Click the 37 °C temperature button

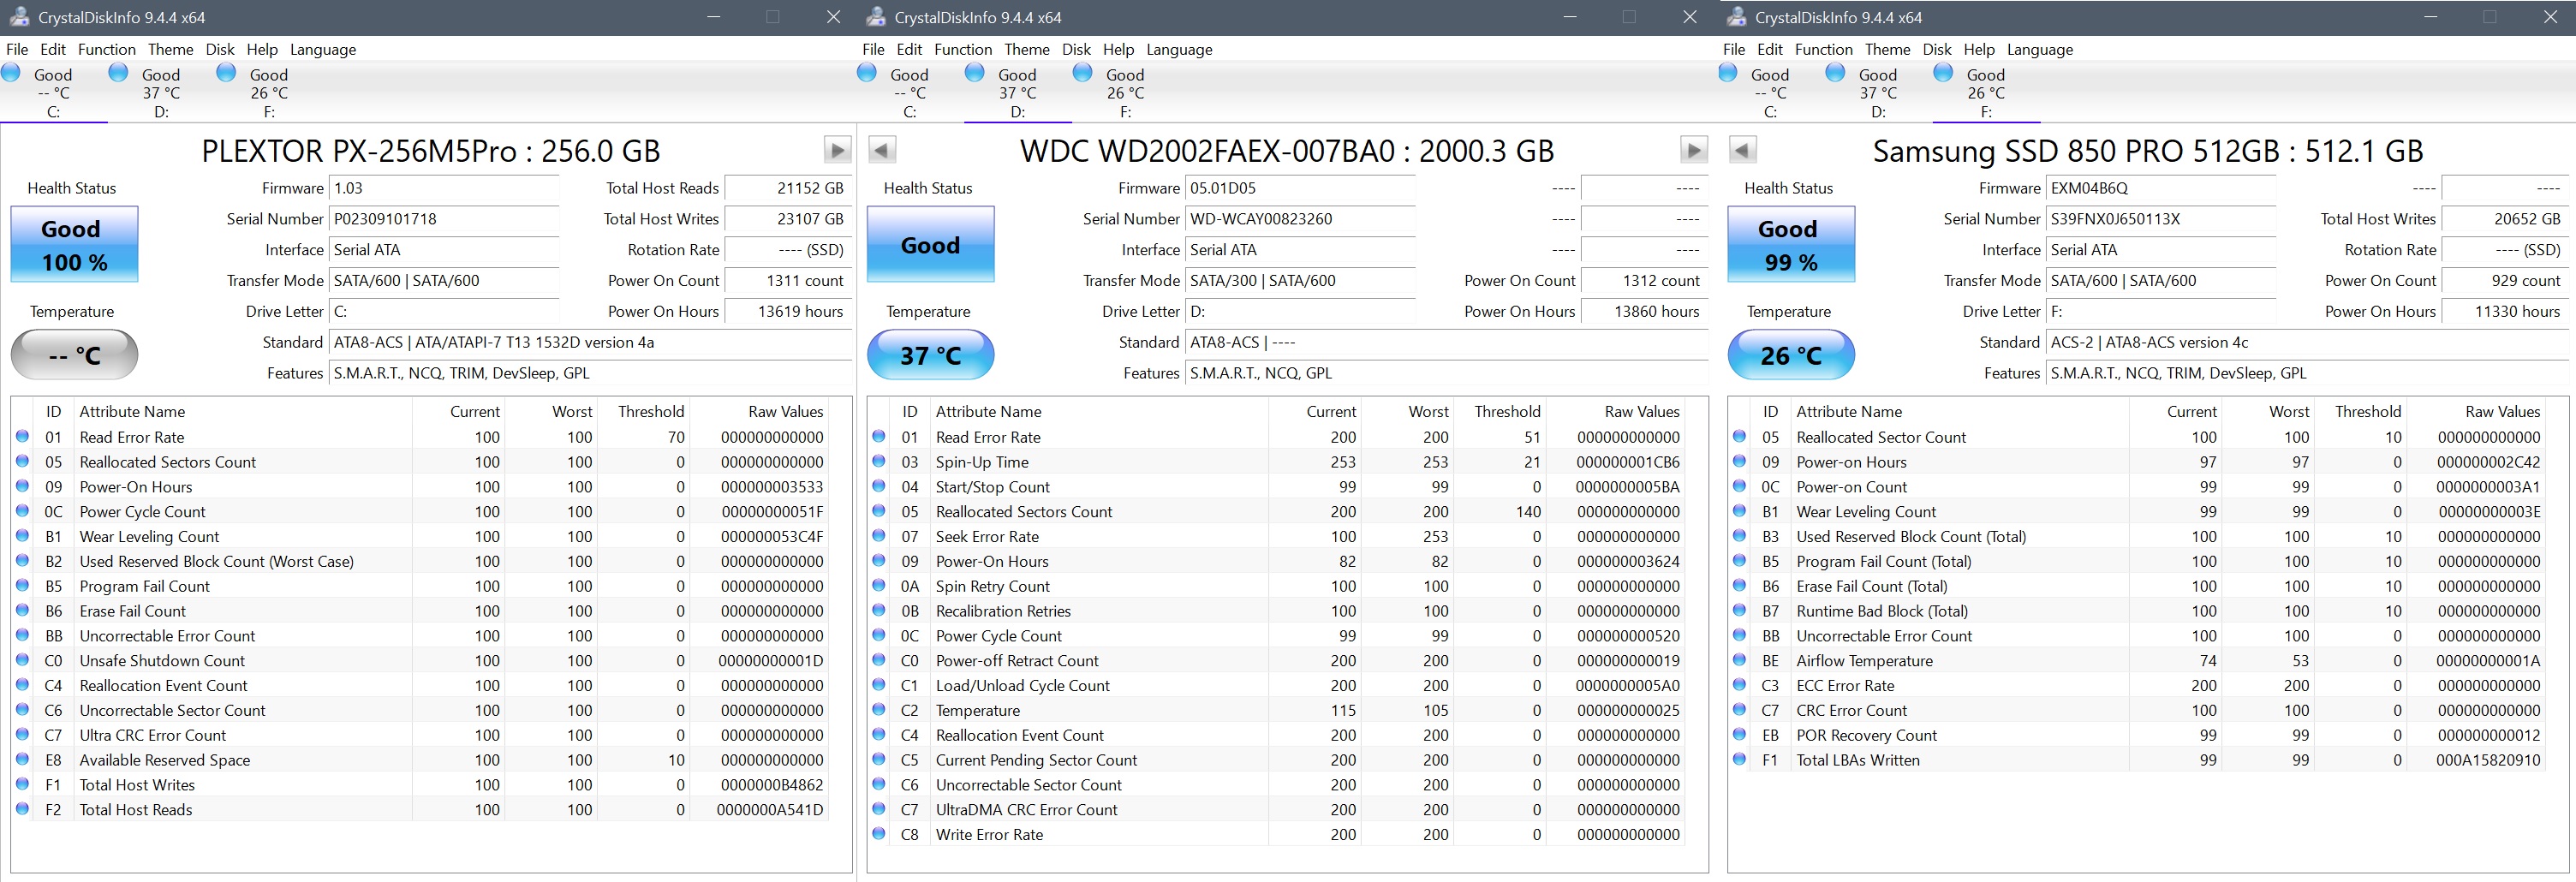click(x=931, y=355)
